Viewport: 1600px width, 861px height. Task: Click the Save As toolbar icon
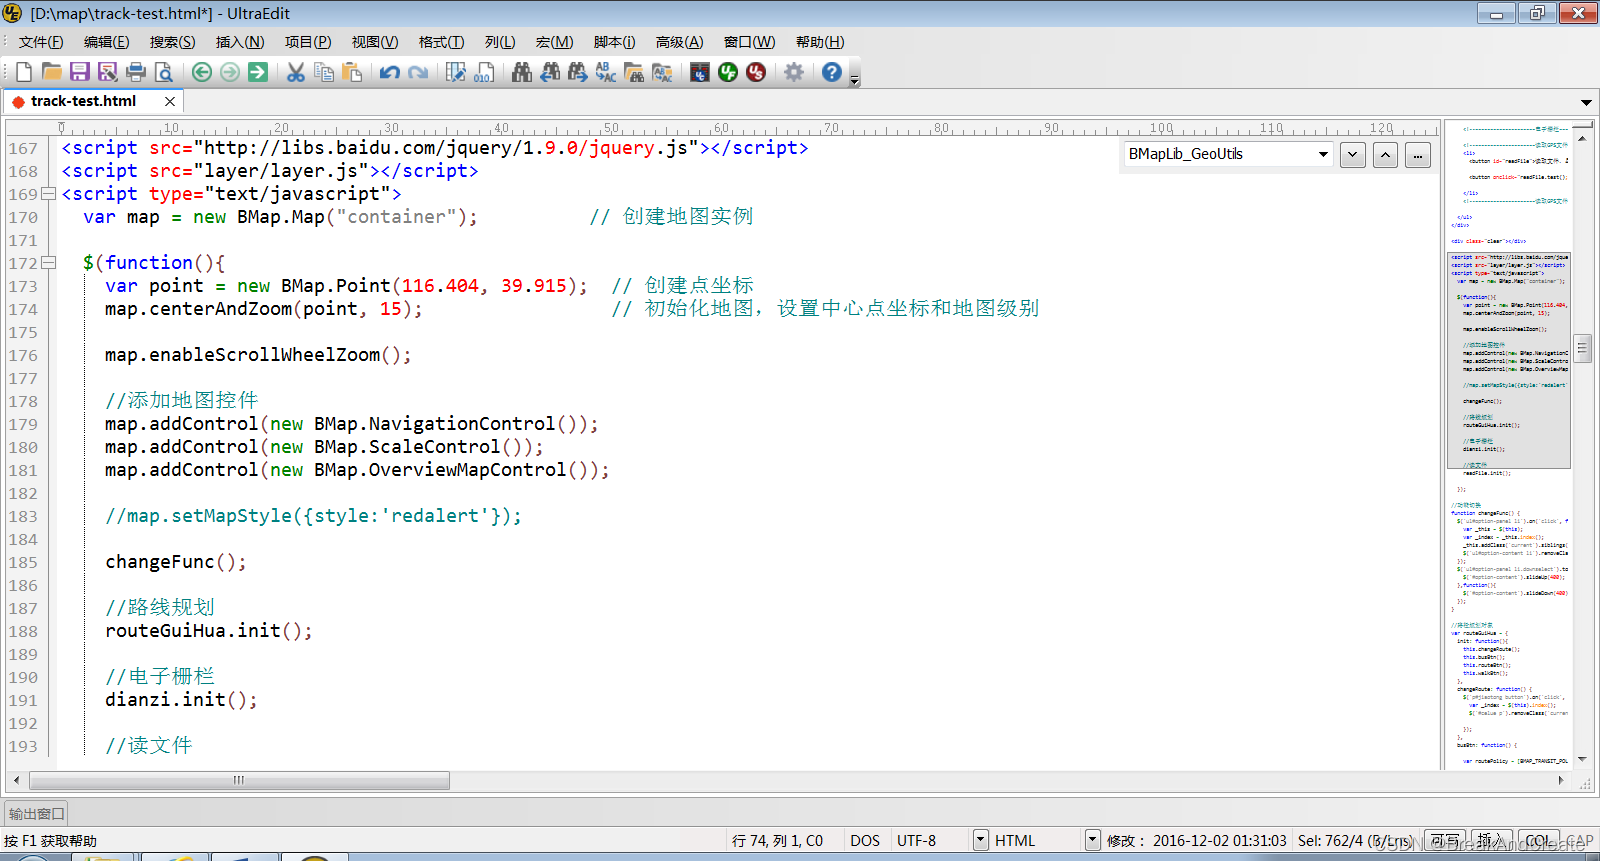(x=107, y=72)
